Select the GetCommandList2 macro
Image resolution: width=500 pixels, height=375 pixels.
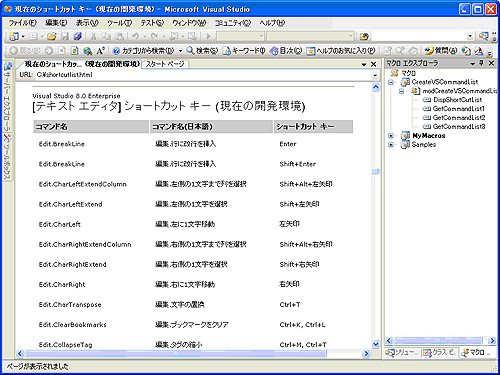coord(454,118)
